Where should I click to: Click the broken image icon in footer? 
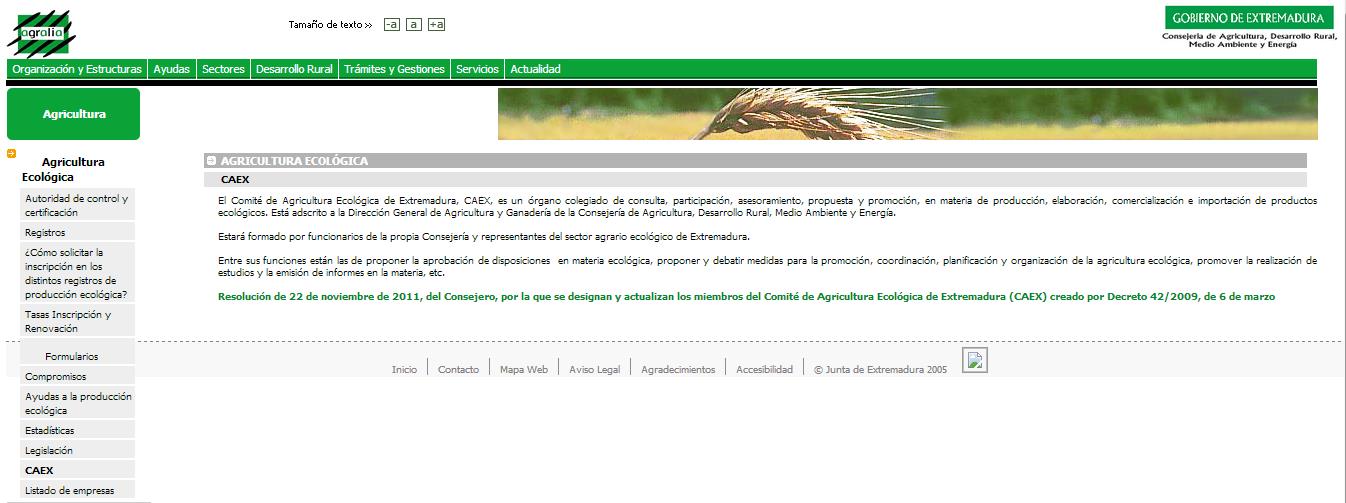974,361
